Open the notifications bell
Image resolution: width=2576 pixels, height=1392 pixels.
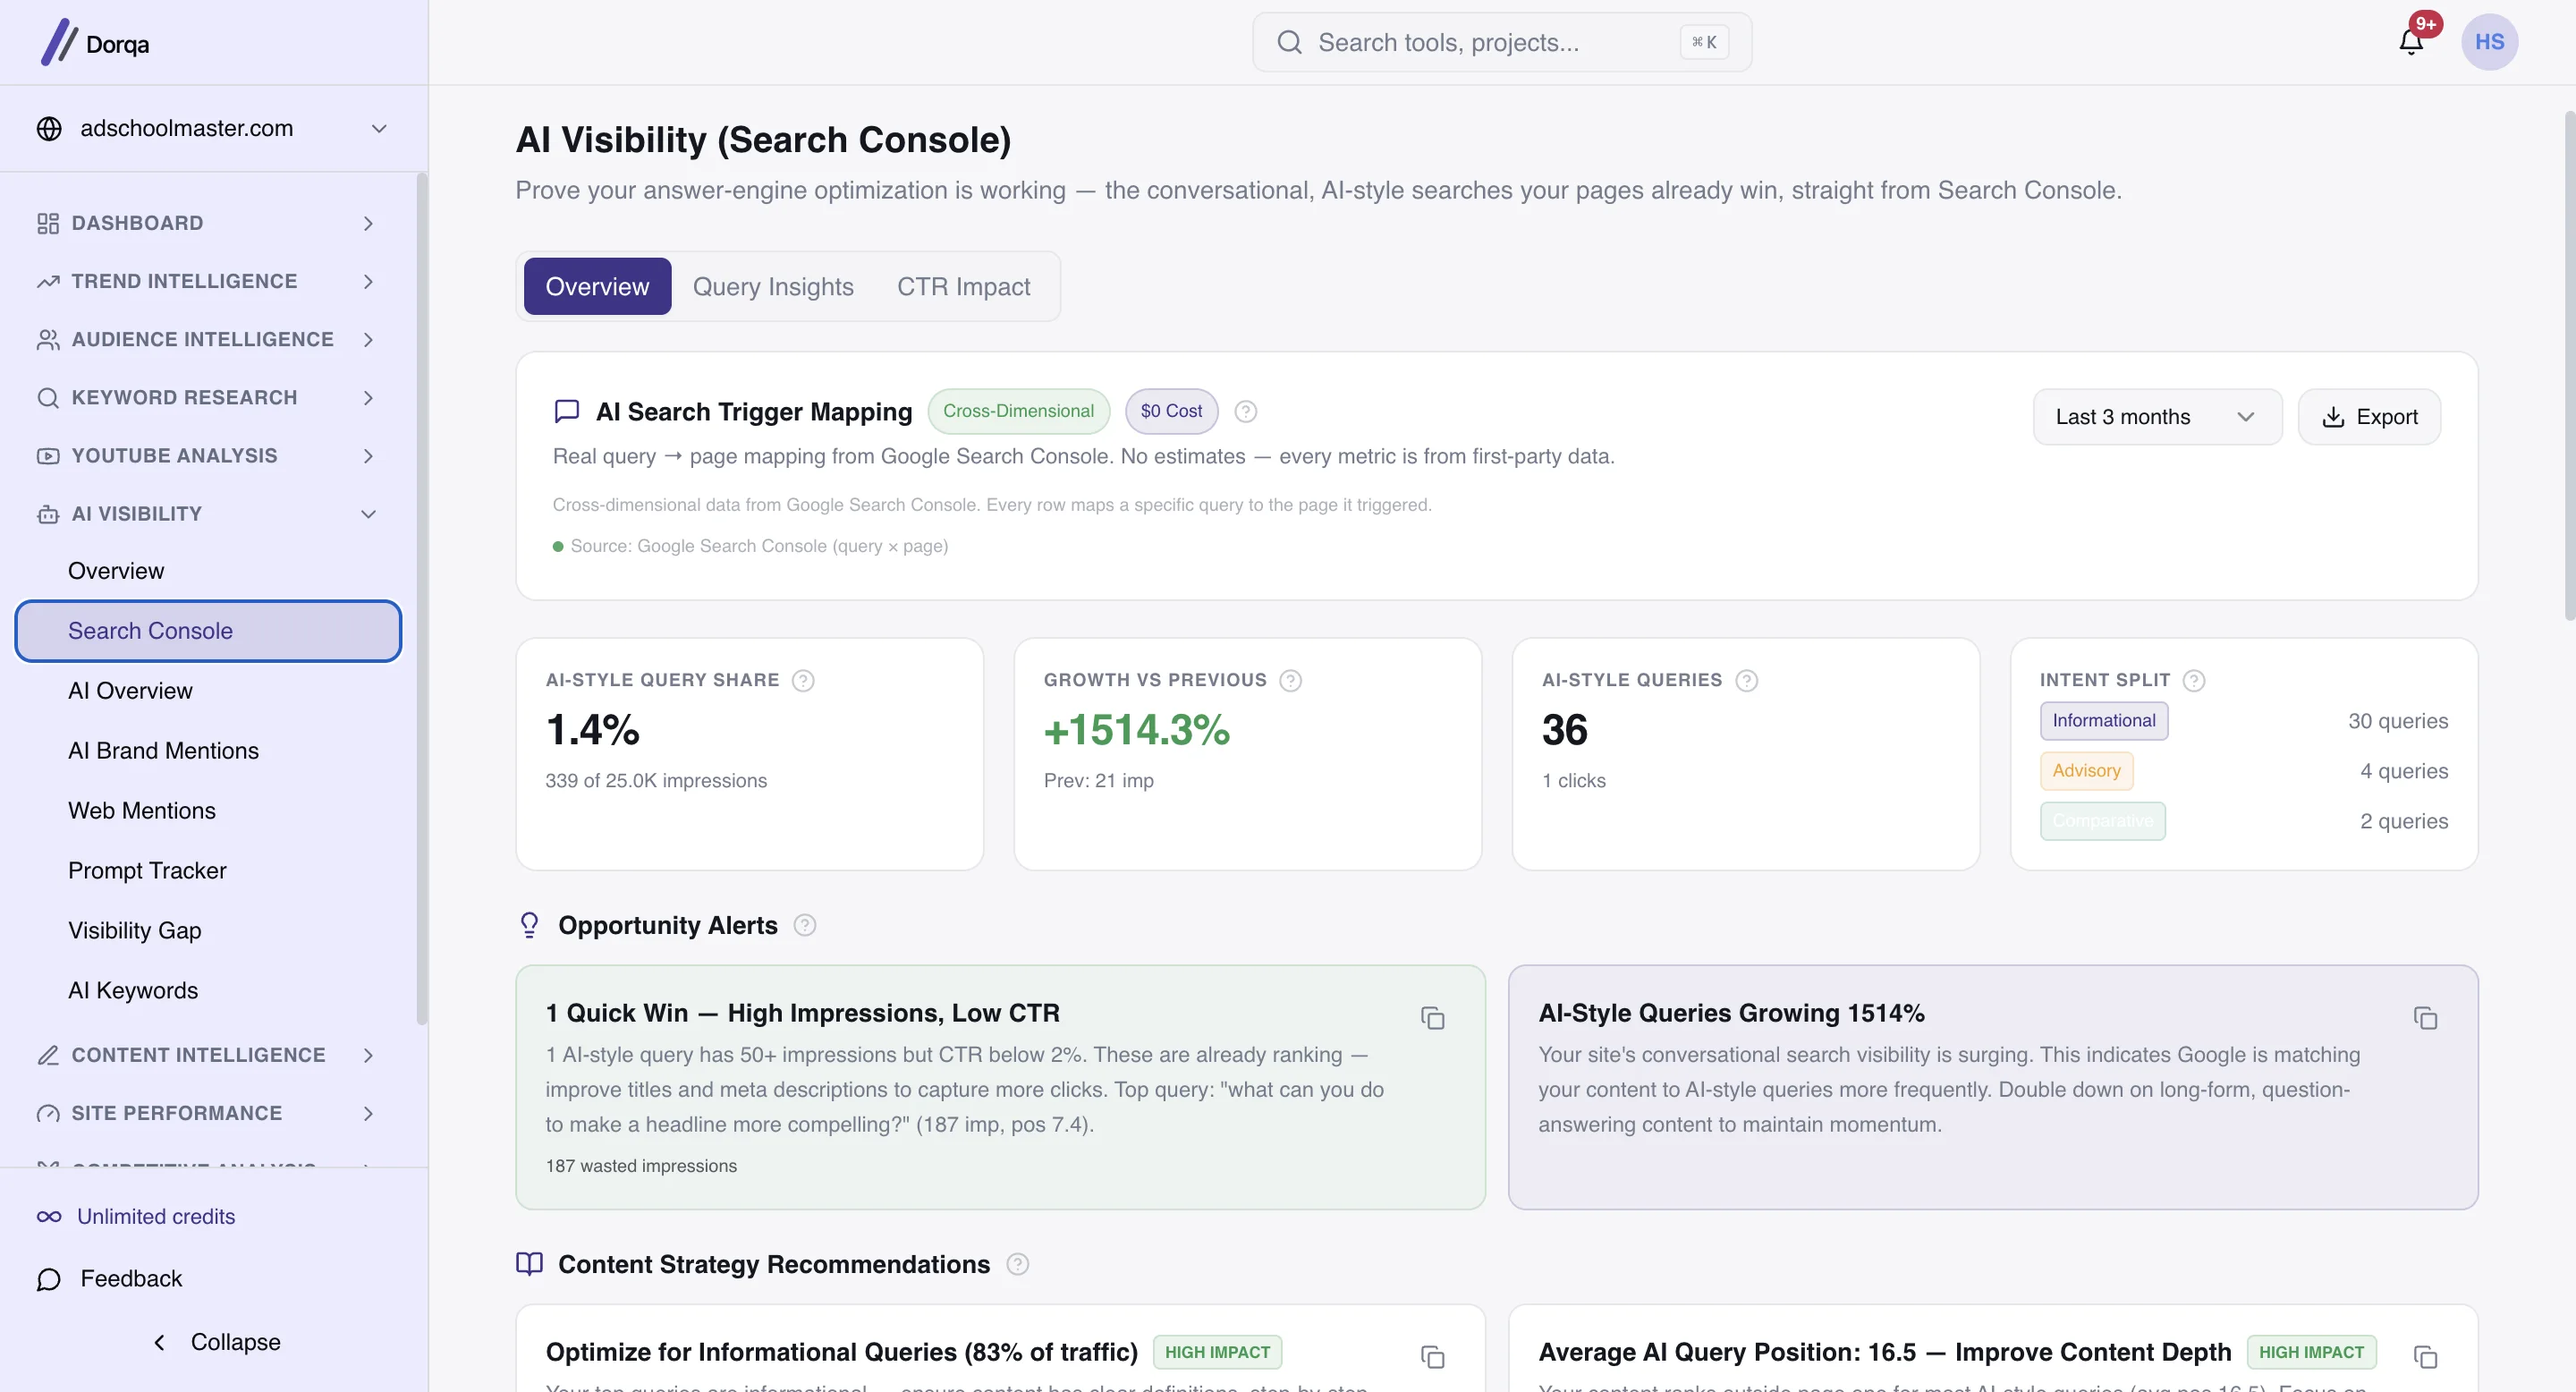click(x=2411, y=42)
